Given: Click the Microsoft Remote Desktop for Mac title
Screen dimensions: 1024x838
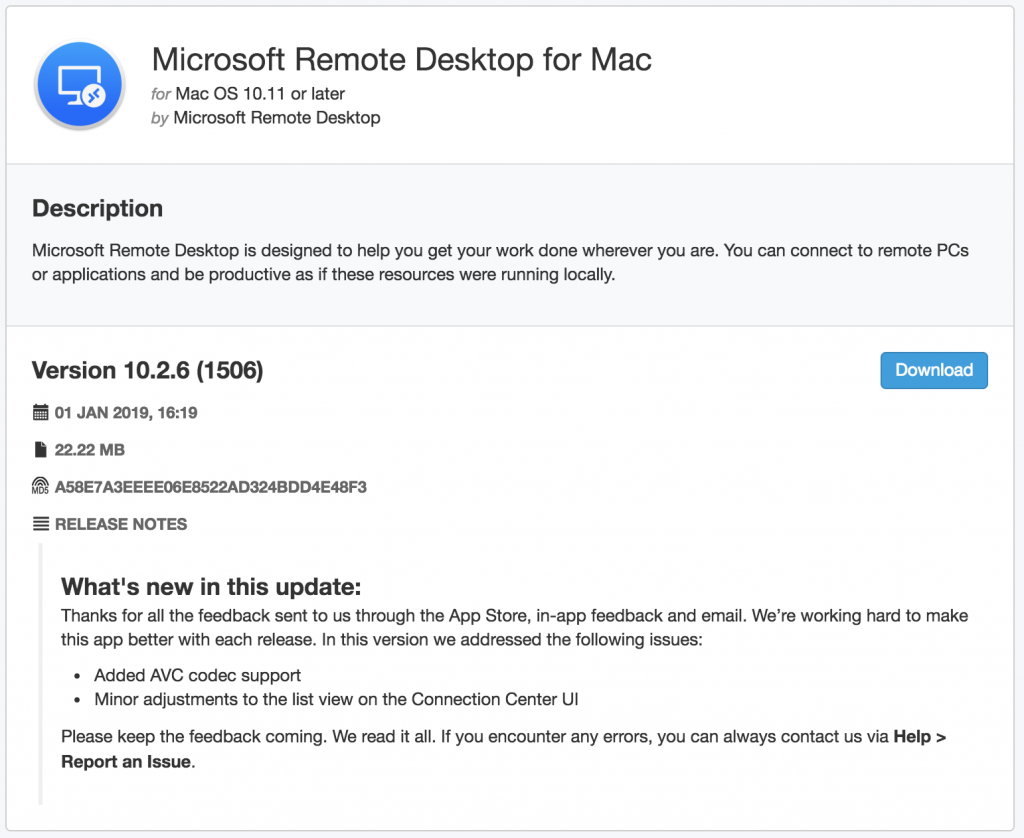Looking at the screenshot, I should pyautogui.click(x=402, y=59).
